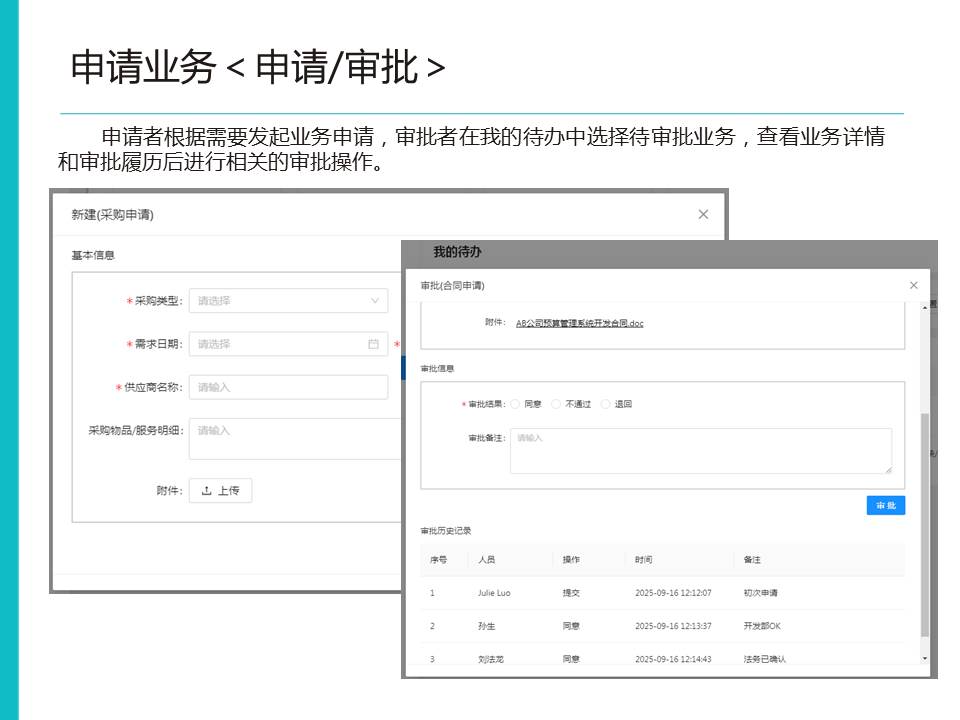Image resolution: width=960 pixels, height=720 pixels.
Task: Select the 不通过 radio option
Action: click(x=556, y=404)
